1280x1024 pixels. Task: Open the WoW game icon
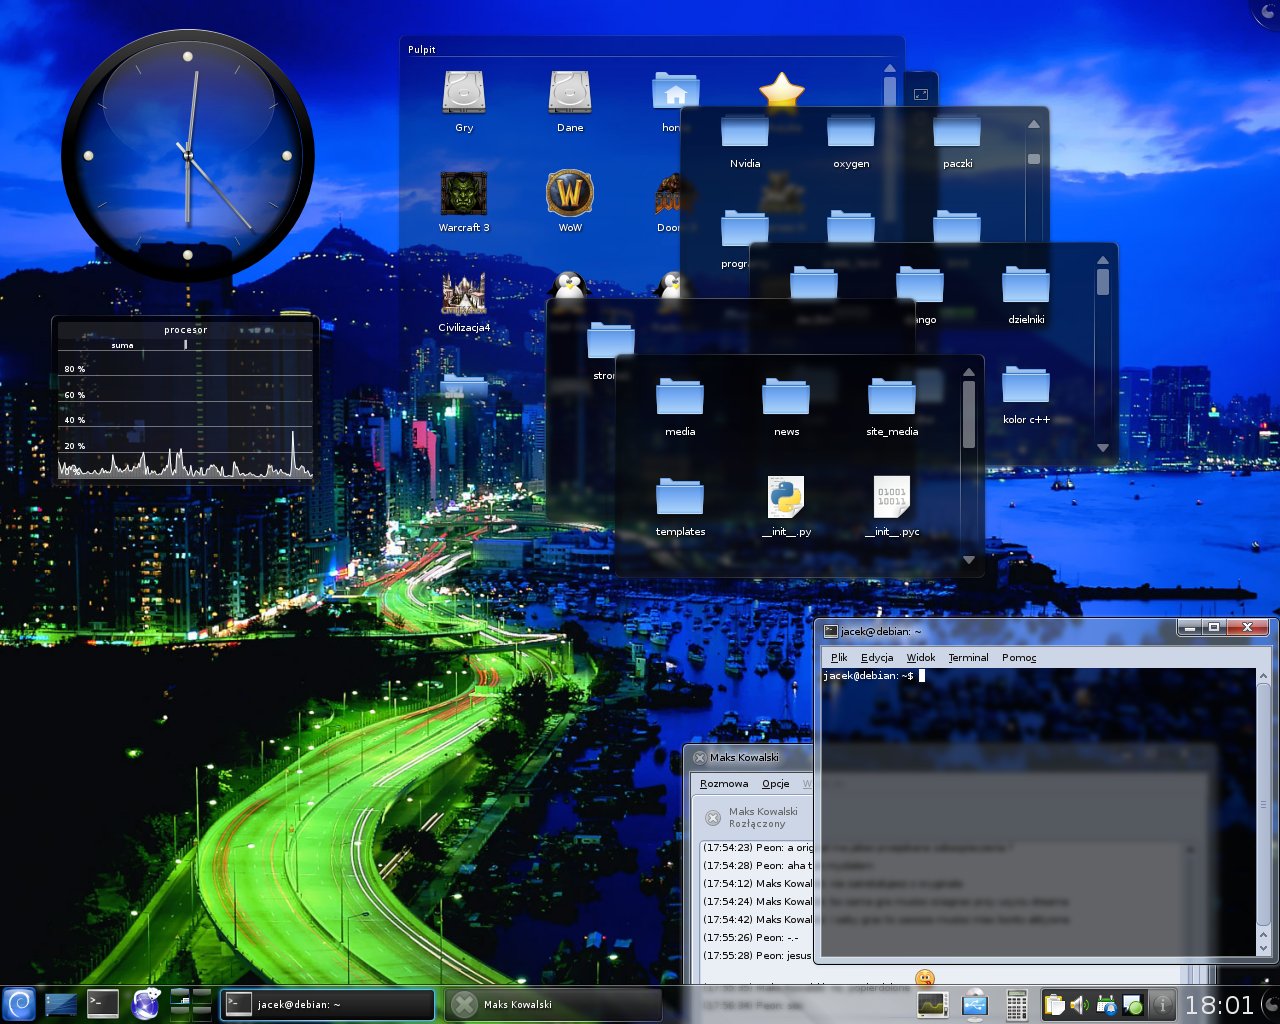tap(570, 195)
